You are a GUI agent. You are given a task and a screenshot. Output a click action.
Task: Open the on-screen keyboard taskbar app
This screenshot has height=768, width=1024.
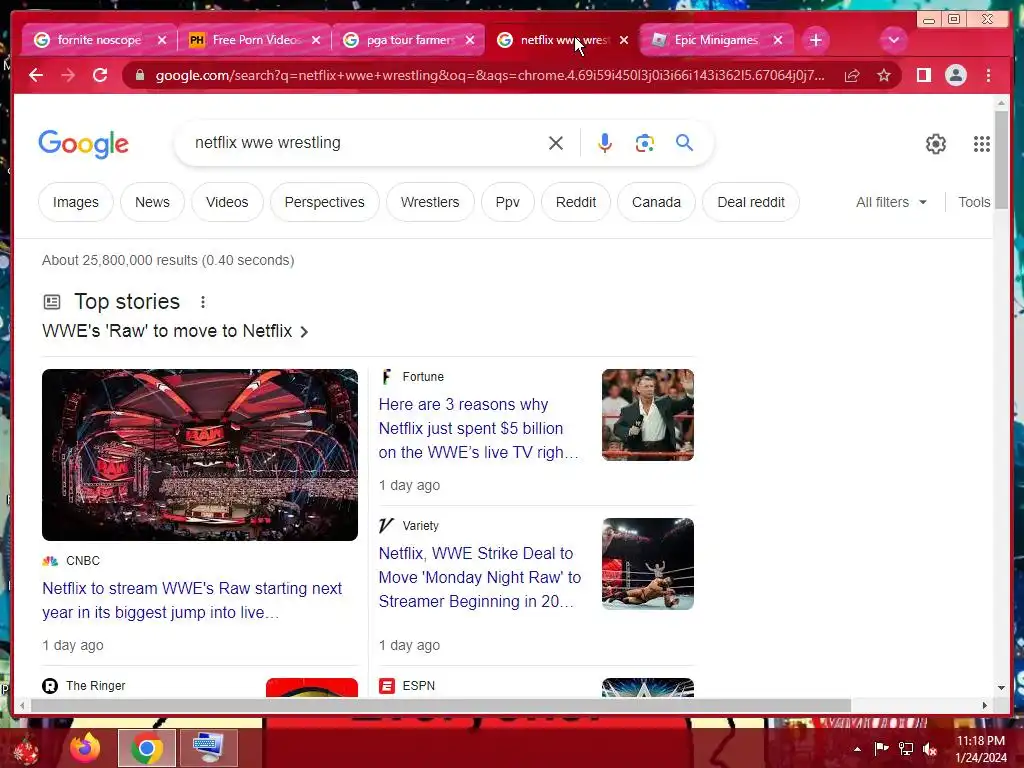tap(208, 748)
